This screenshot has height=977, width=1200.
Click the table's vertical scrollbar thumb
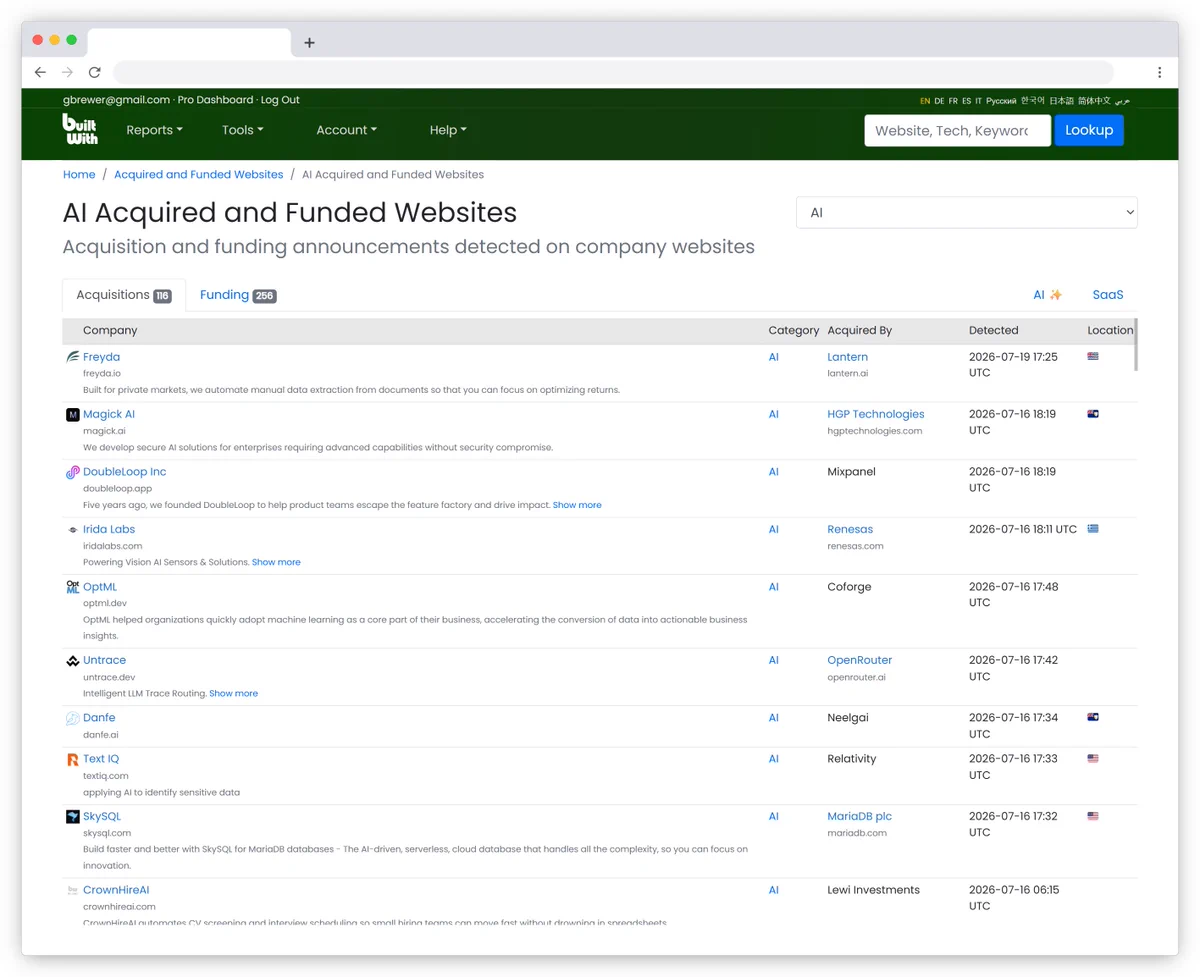point(1136,345)
